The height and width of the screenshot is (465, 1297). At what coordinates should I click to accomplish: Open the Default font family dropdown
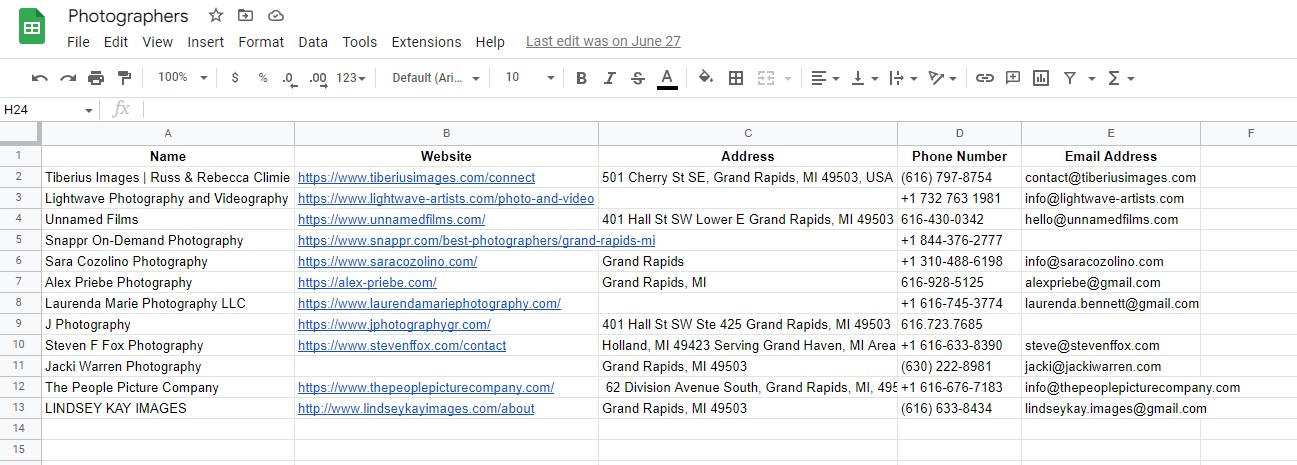tap(436, 78)
